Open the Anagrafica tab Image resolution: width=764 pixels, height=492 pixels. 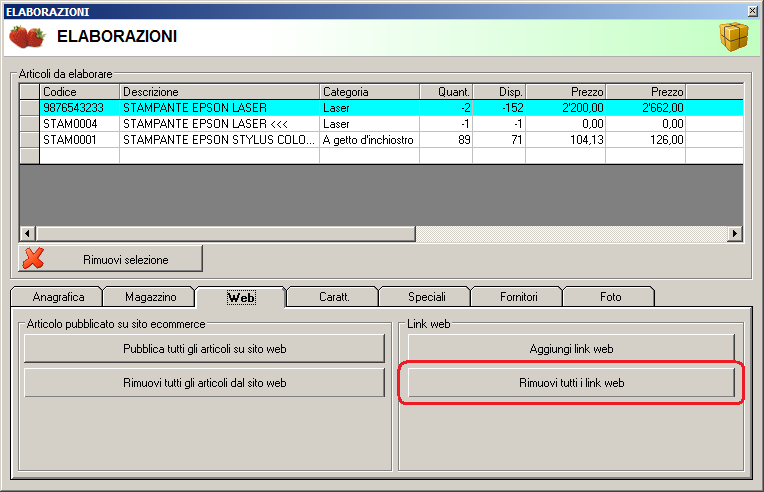[58, 297]
